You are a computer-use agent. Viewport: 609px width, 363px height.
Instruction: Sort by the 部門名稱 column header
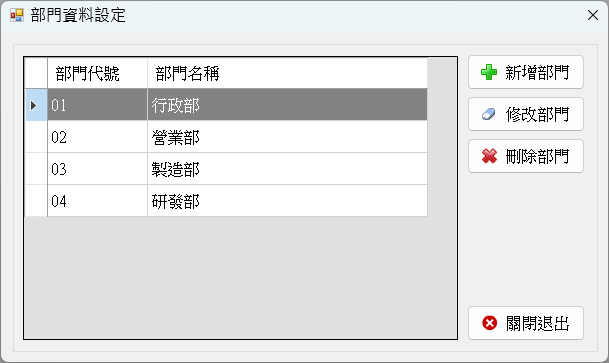(x=287, y=73)
